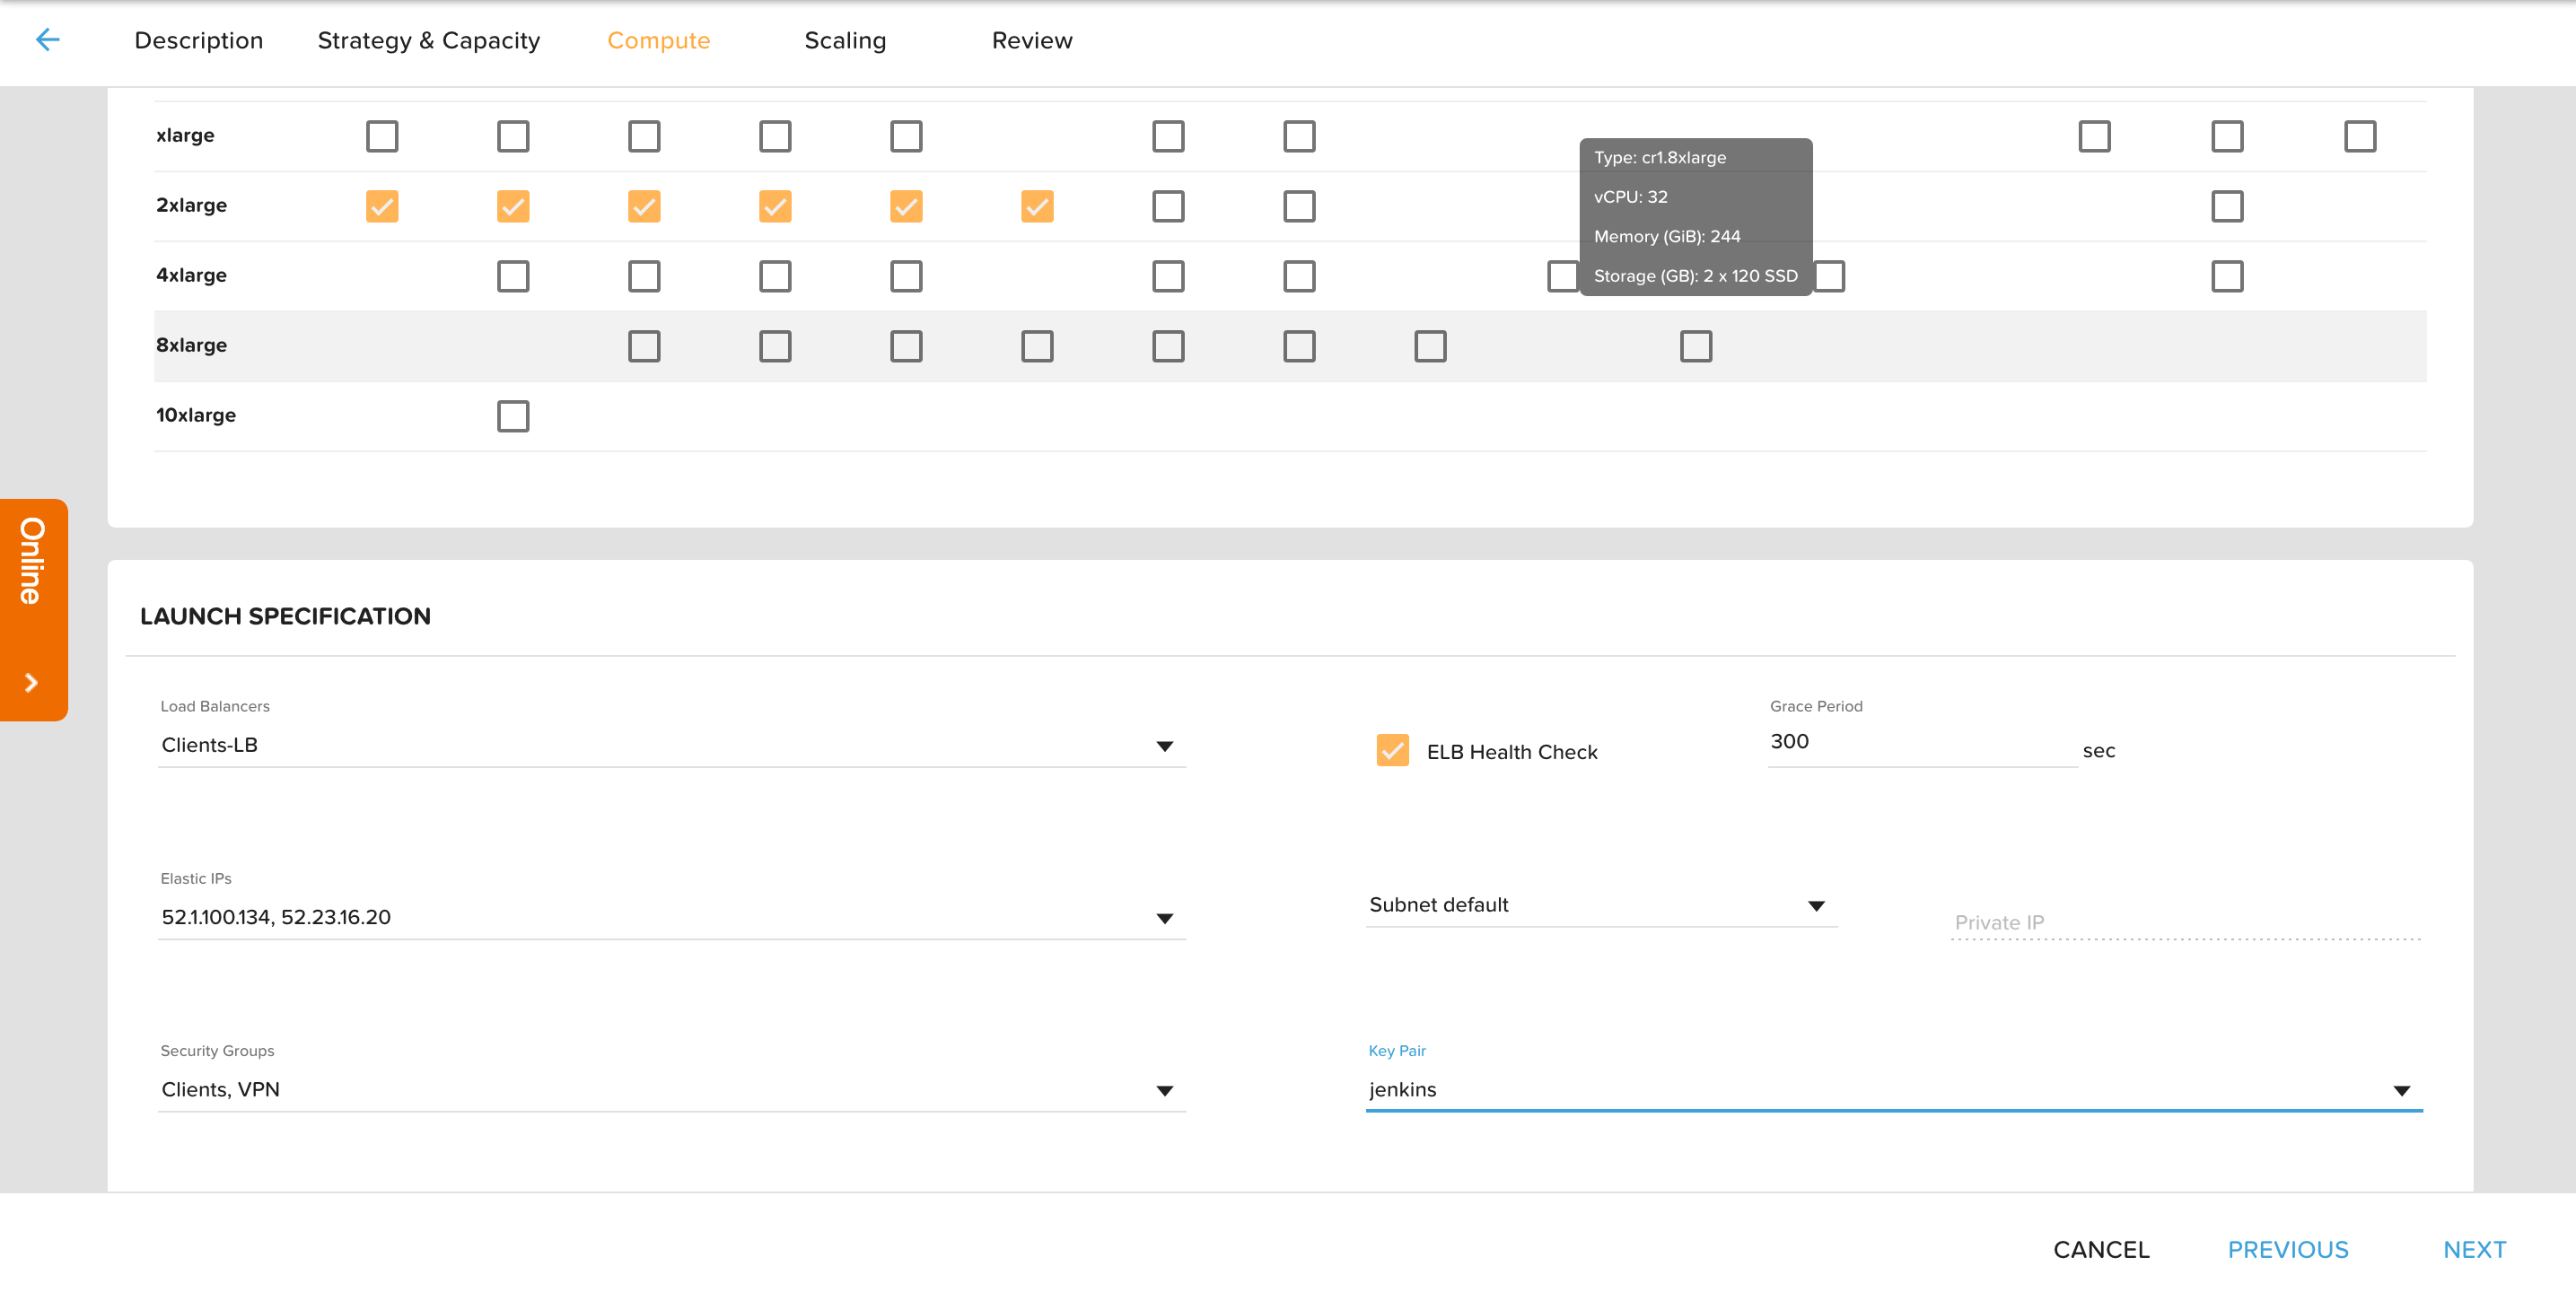Viewport: 2576px width, 1301px height.
Task: Click the 8xlarge row label
Action: point(191,346)
